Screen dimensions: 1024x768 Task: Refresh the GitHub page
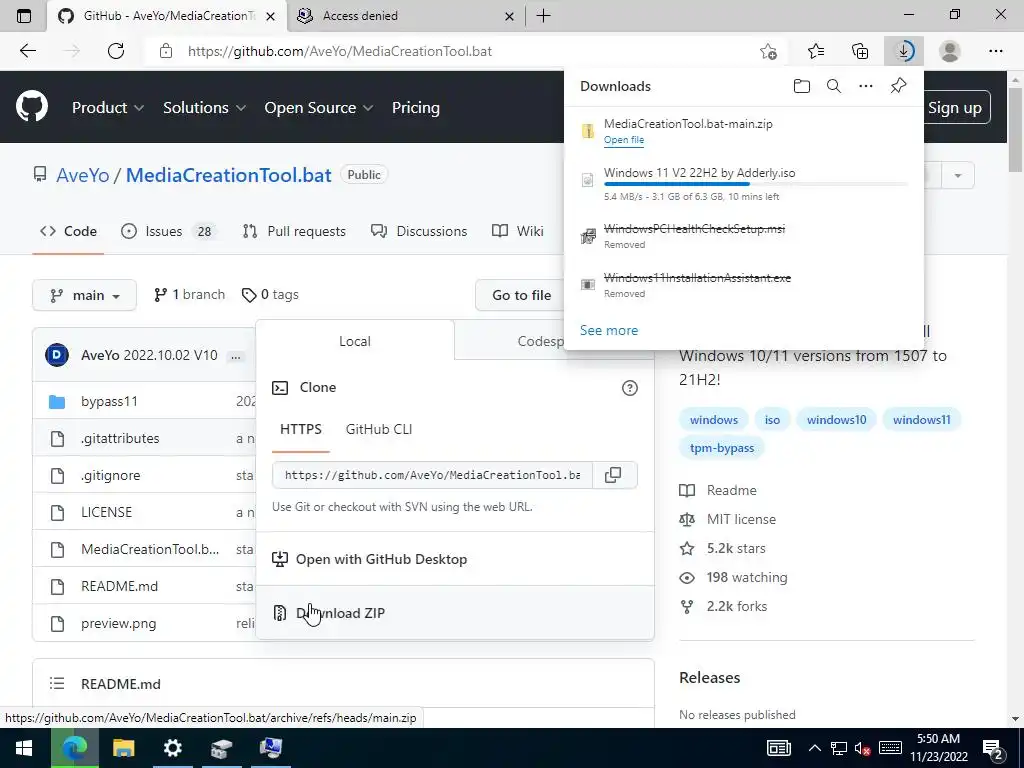pyautogui.click(x=116, y=51)
